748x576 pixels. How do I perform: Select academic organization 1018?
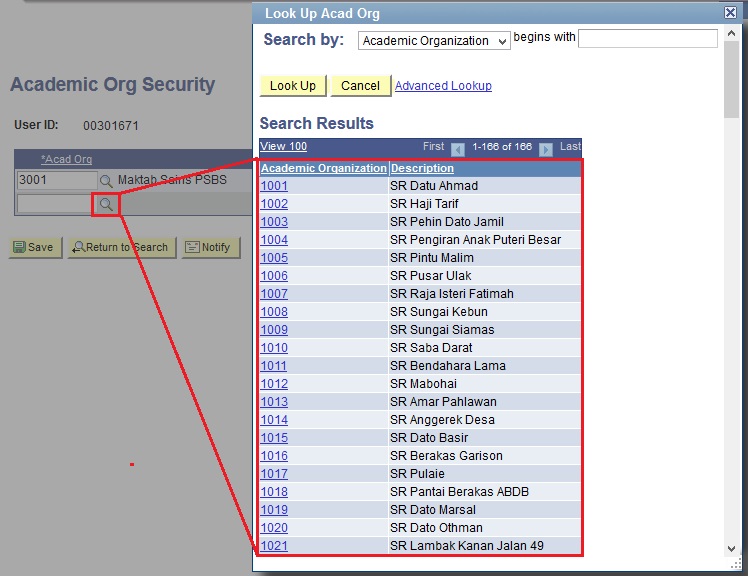tap(274, 492)
